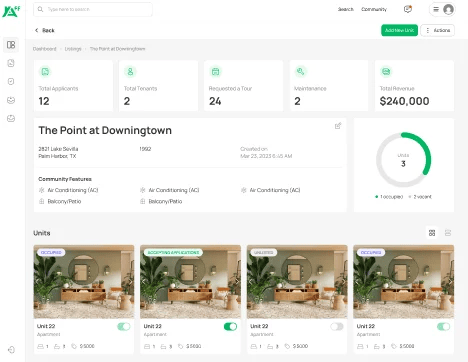Open the dashboard layout icon in the sidebar
Image resolution: width=468 pixels, height=362 pixels.
11,45
